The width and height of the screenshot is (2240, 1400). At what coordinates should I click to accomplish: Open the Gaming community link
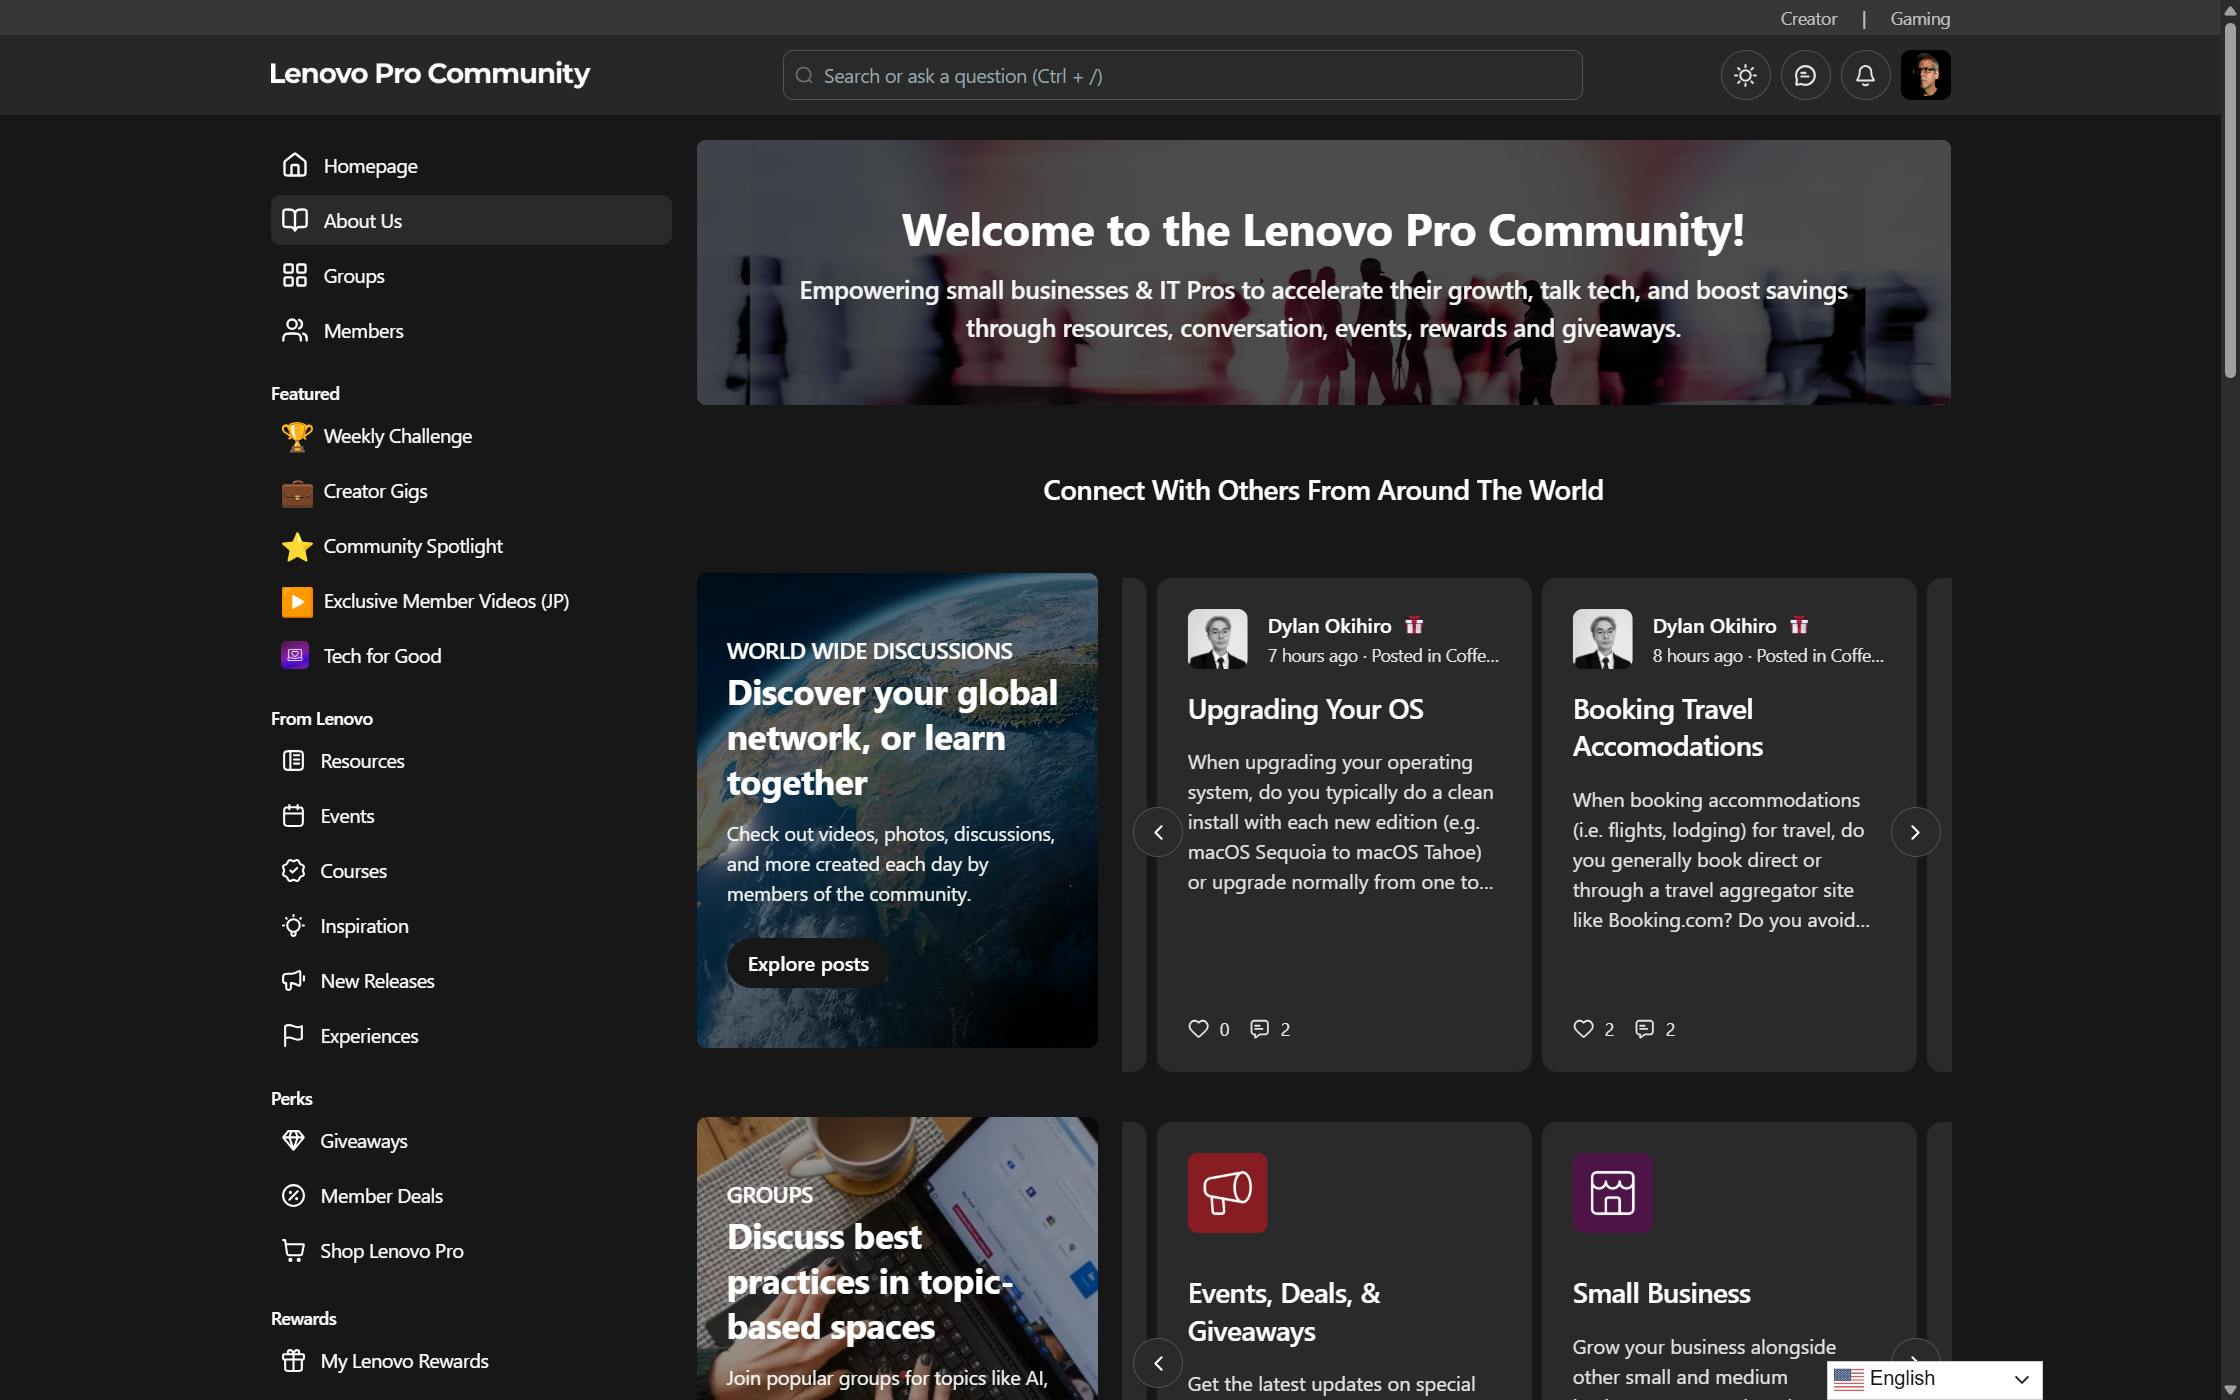click(1919, 19)
